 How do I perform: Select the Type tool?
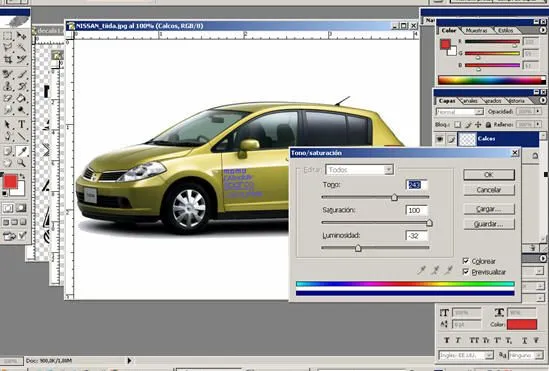(21, 125)
